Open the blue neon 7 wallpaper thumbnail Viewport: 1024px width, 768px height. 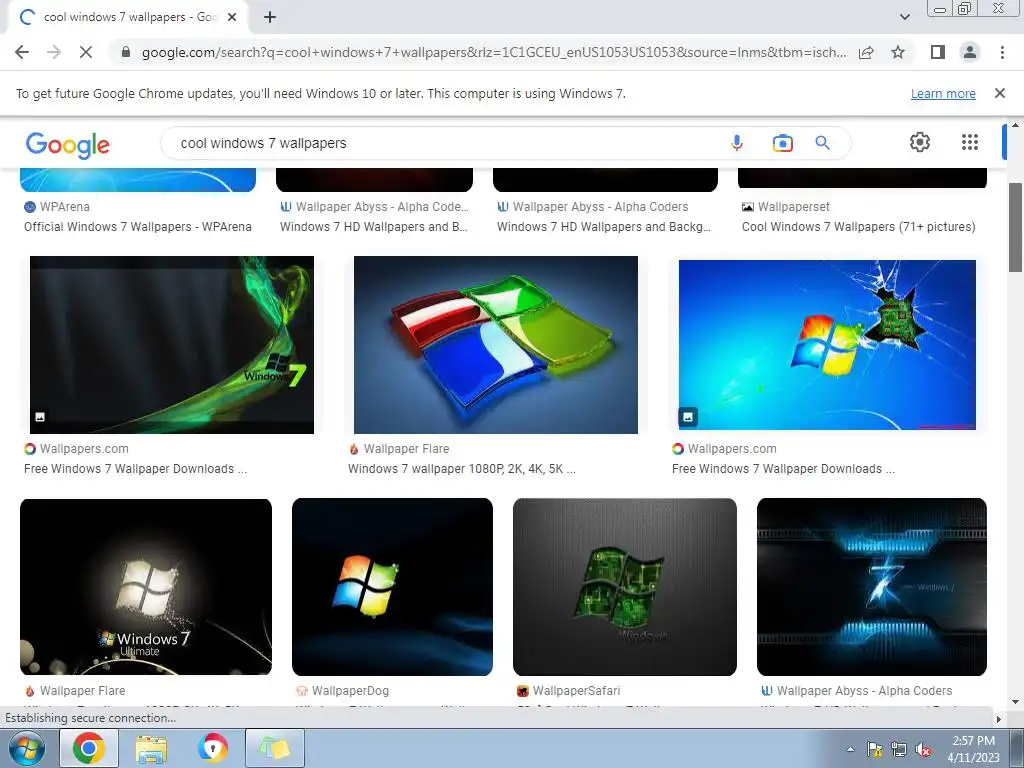coord(872,586)
